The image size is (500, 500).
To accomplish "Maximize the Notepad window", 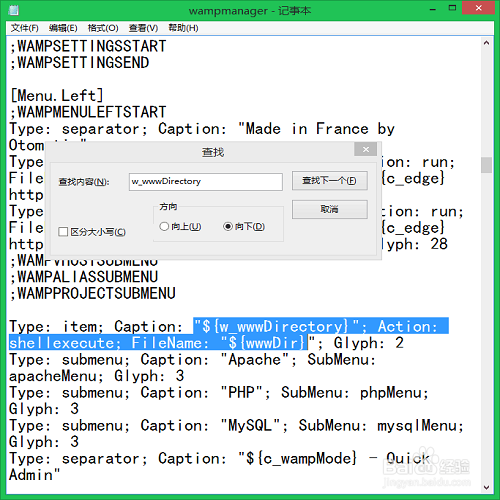I will [x=452, y=8].
